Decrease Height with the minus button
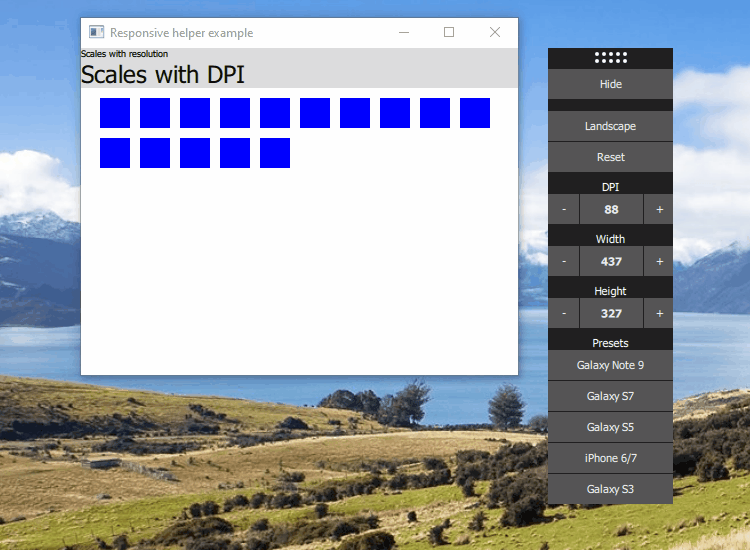Screen dimensions: 750x550 (x=563, y=314)
